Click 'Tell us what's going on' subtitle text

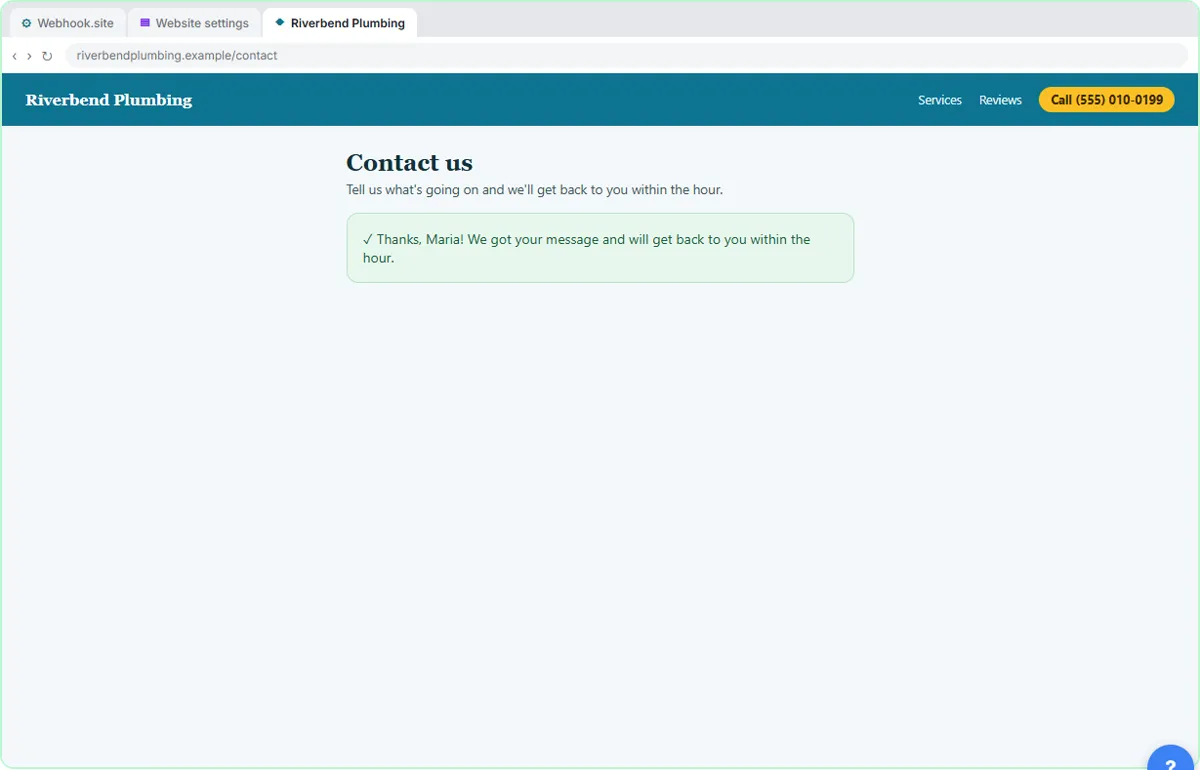tap(534, 190)
